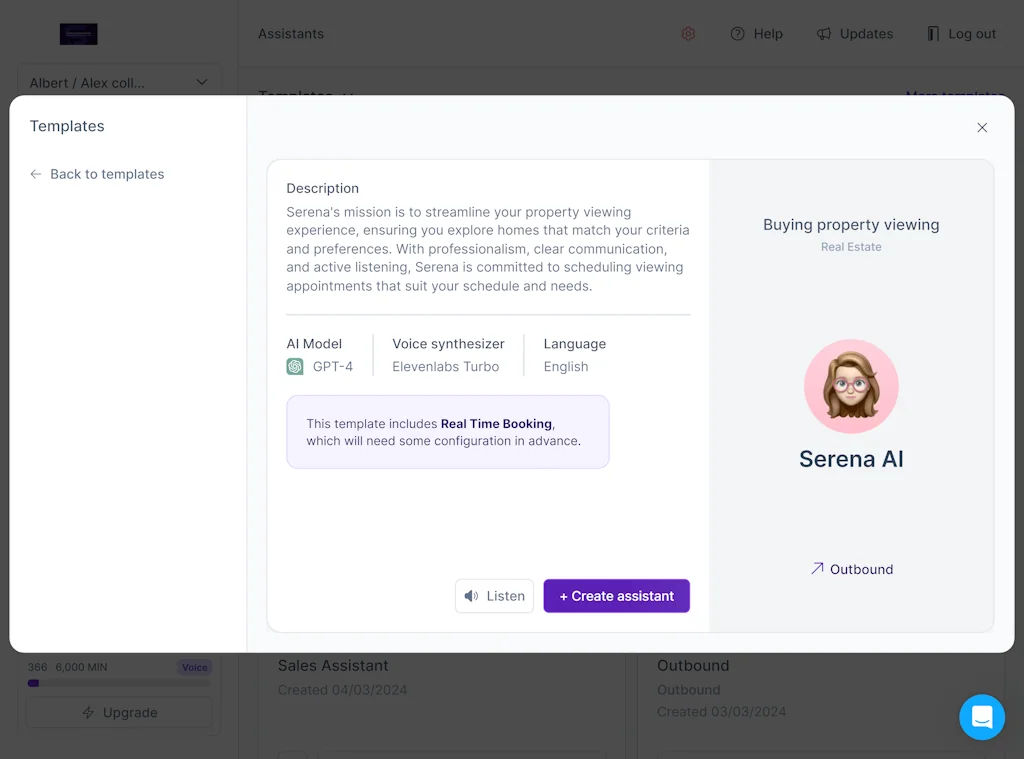The image size is (1024, 759).
Task: Click the Create assistant button
Action: pyautogui.click(x=616, y=596)
